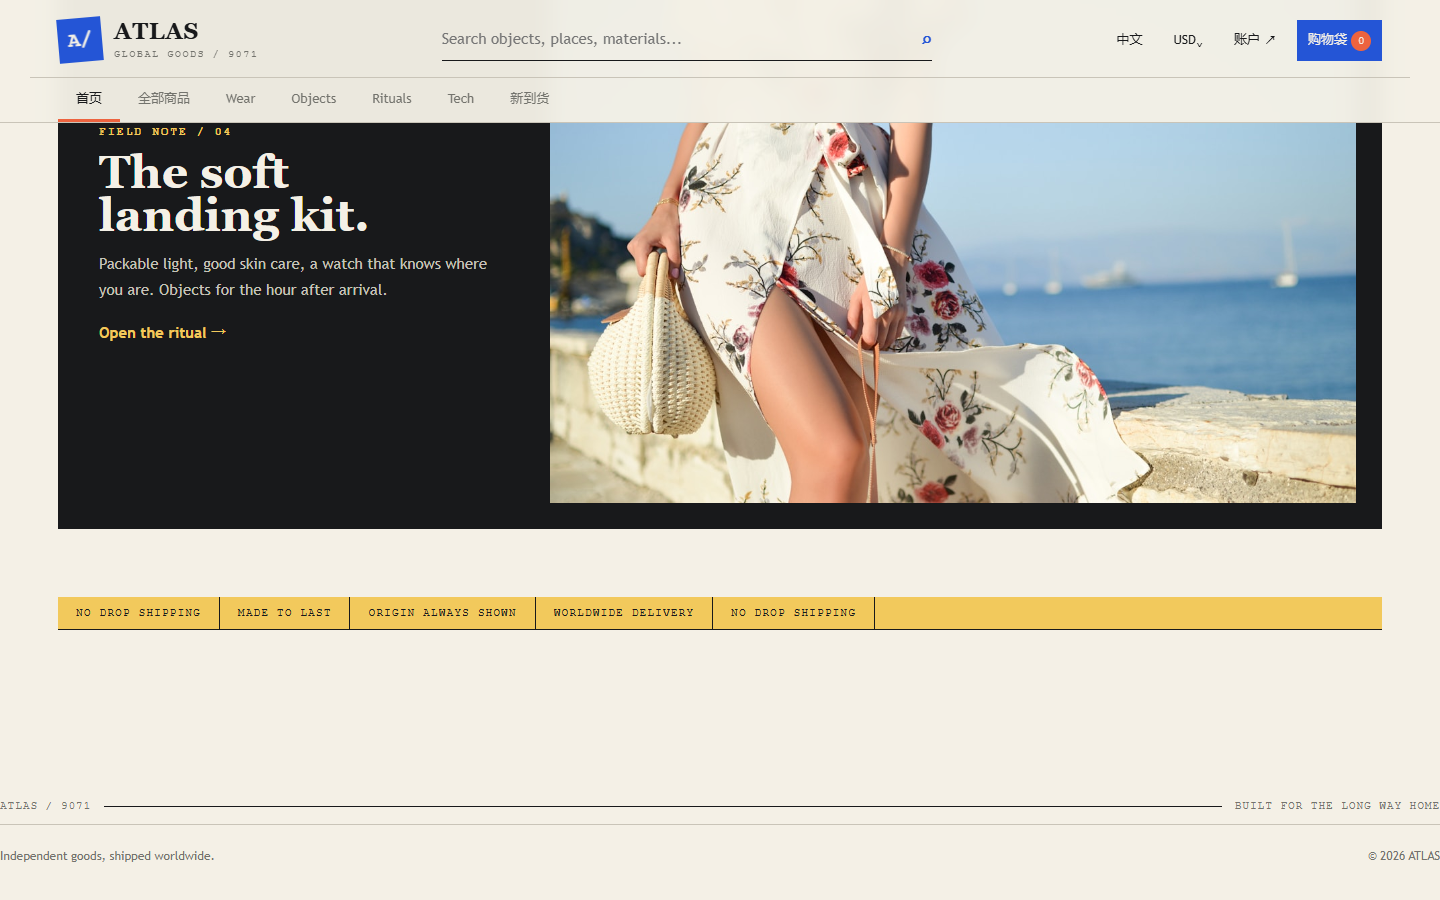Open the Rituals category tab

tap(392, 99)
